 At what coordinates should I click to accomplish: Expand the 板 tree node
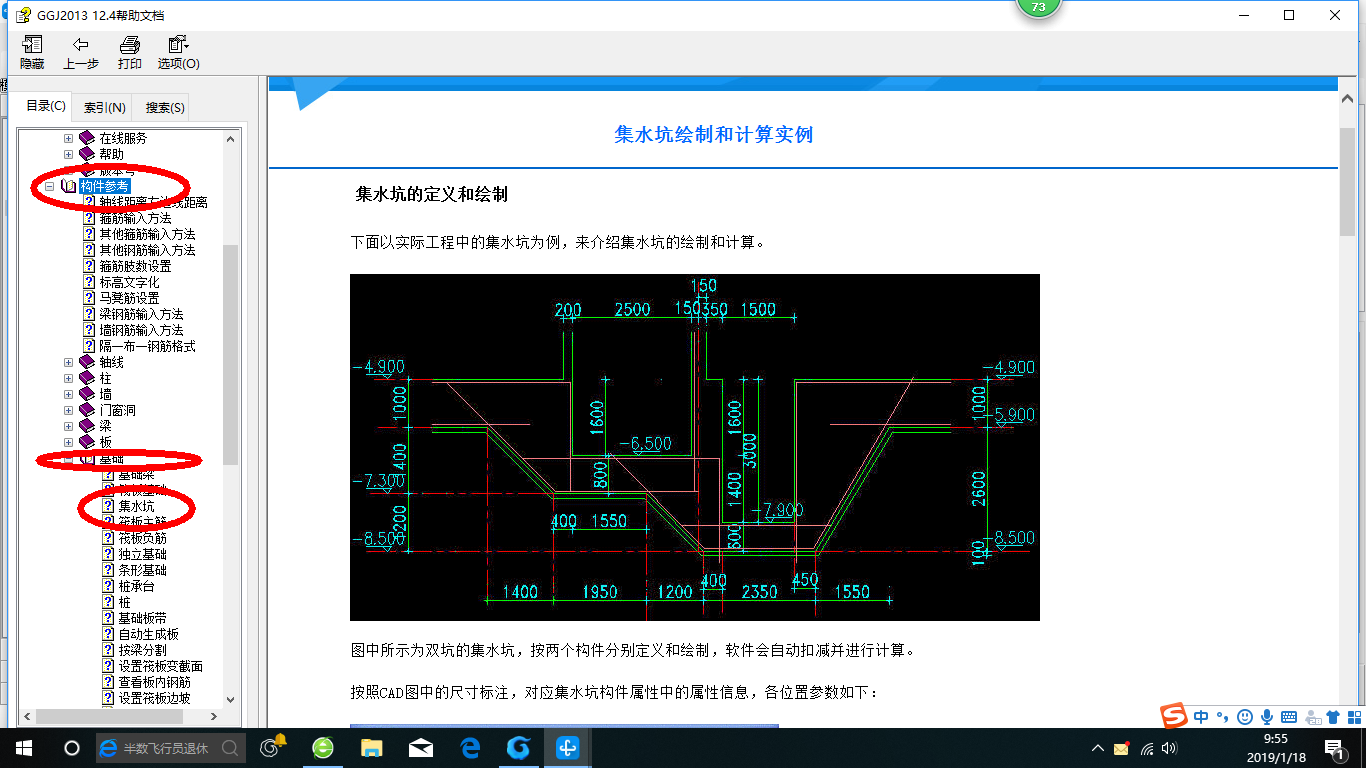tap(68, 442)
